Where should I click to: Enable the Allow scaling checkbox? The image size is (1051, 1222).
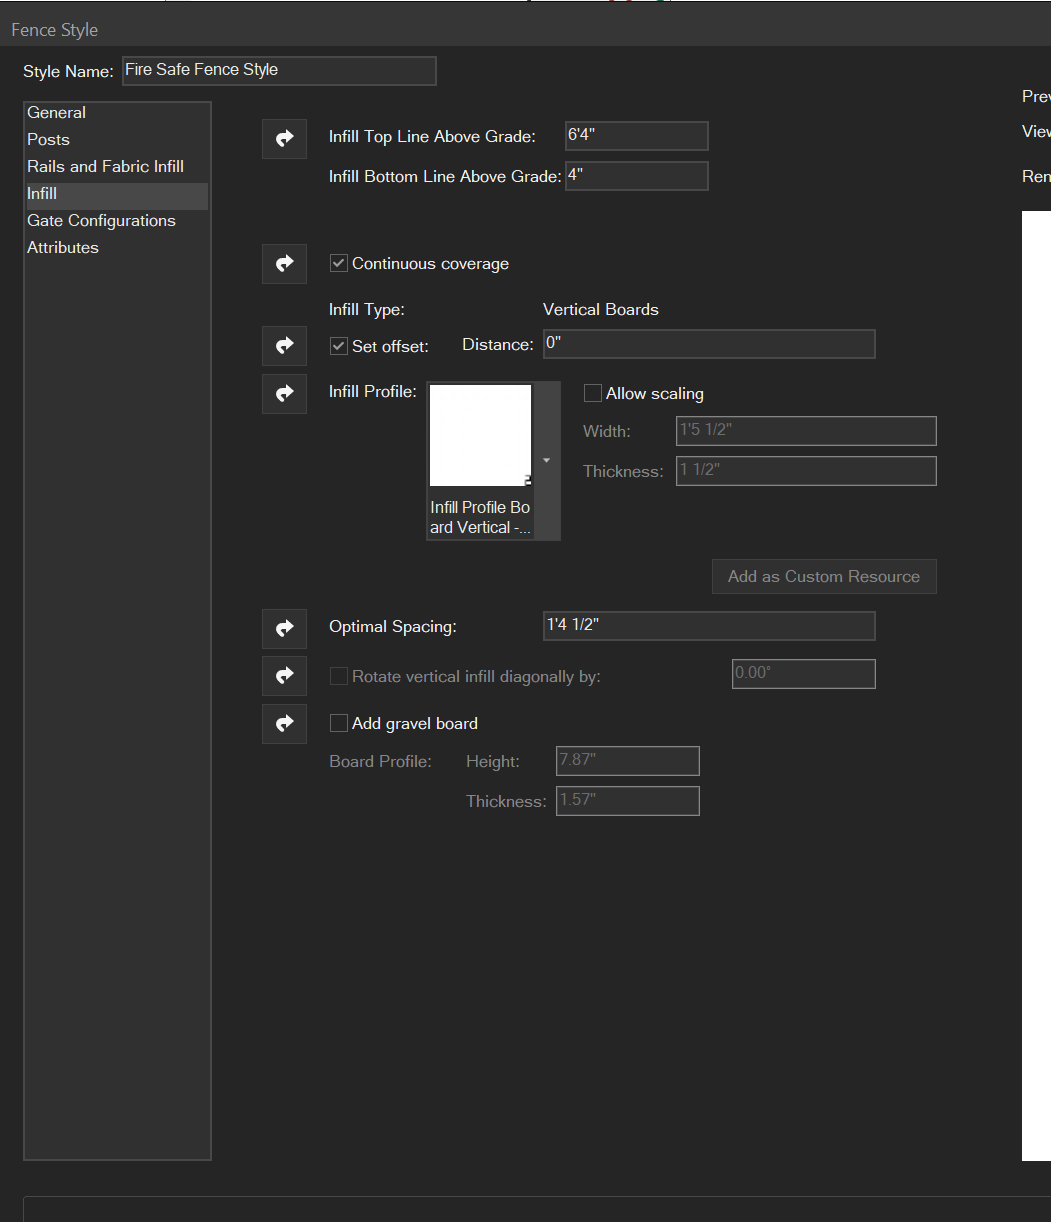(593, 394)
